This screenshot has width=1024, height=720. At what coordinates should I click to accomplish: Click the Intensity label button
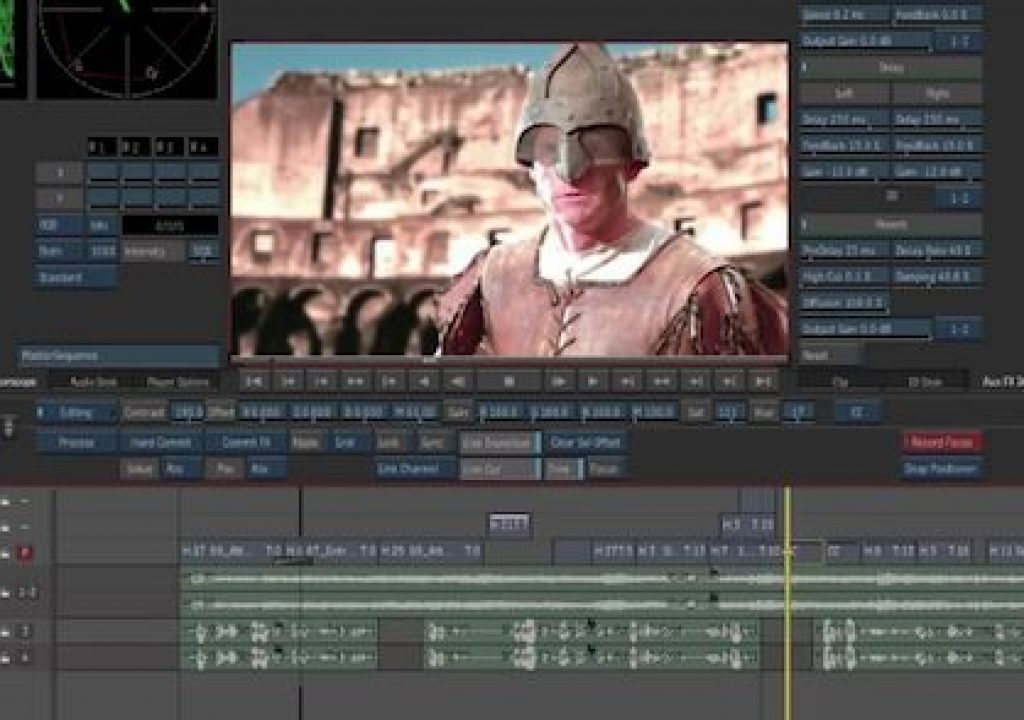coord(153,251)
